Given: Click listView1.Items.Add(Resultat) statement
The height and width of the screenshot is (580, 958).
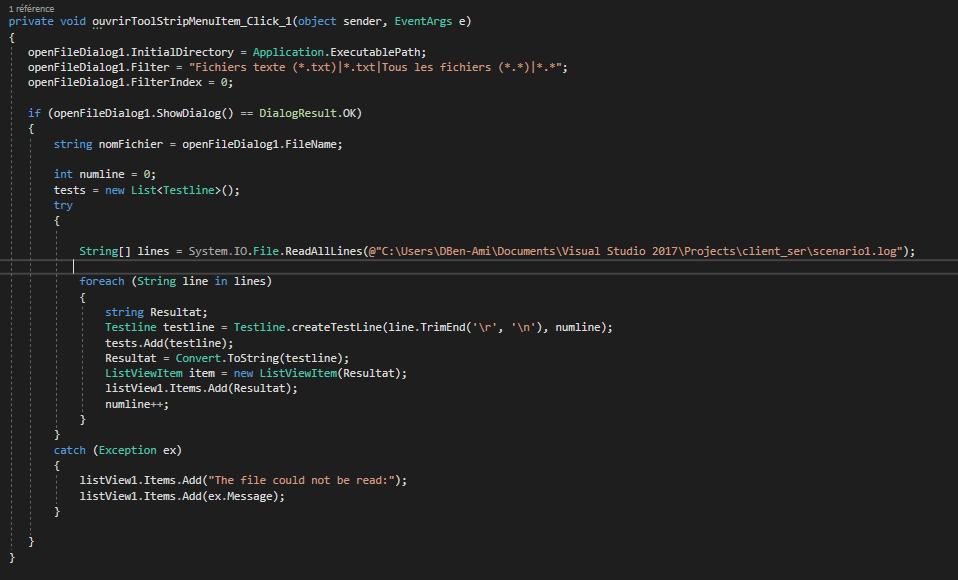Looking at the screenshot, I should (201, 388).
